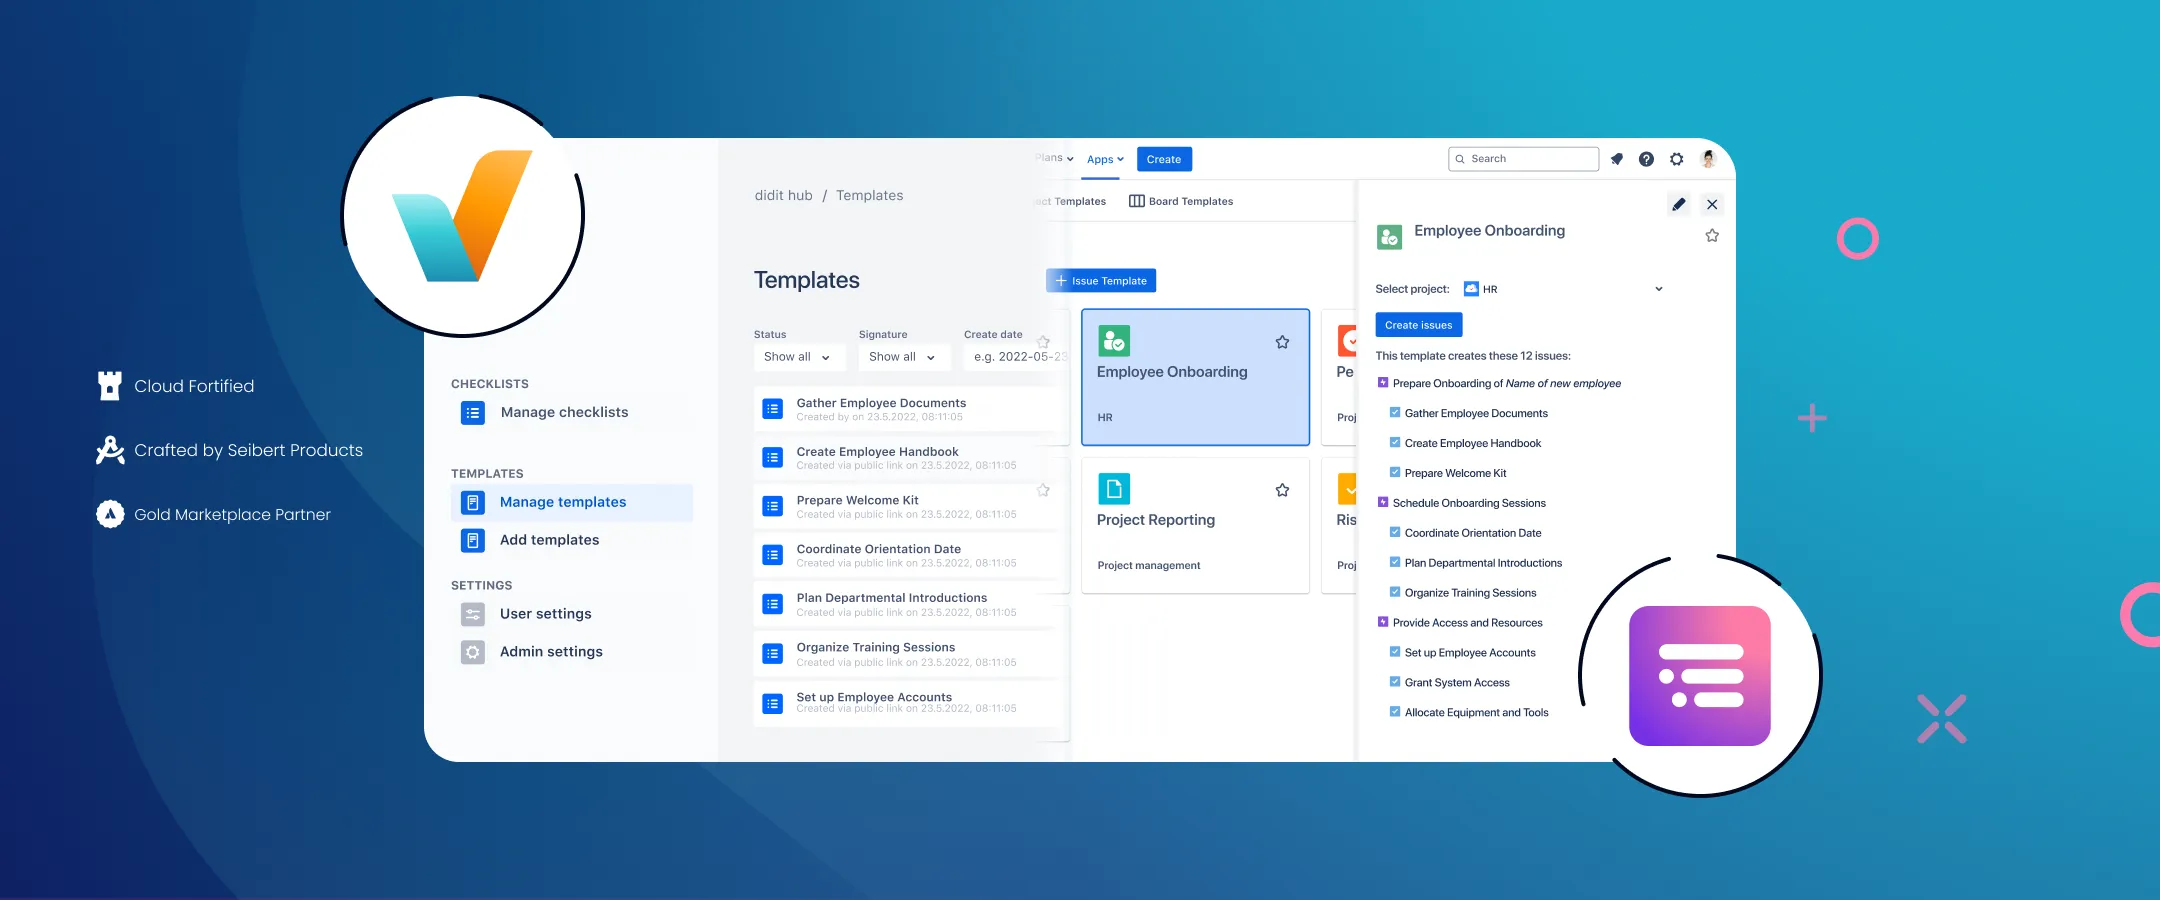2160x900 pixels.
Task: Open the Status Show all dropdown
Action: point(799,357)
